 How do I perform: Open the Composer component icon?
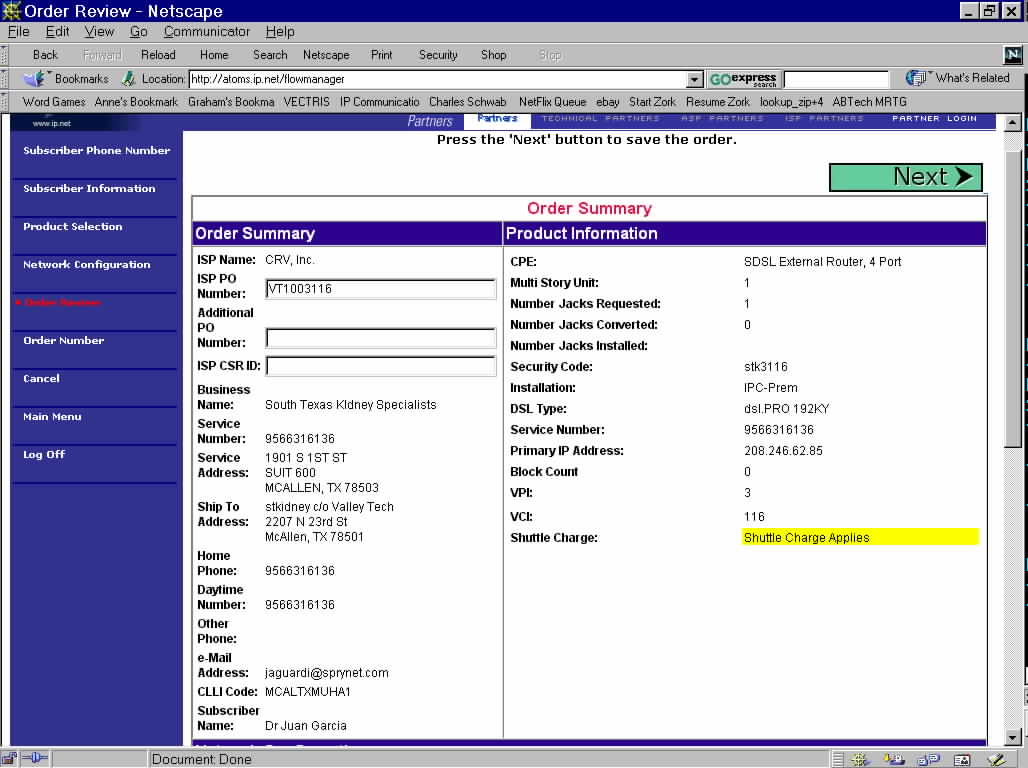997,759
